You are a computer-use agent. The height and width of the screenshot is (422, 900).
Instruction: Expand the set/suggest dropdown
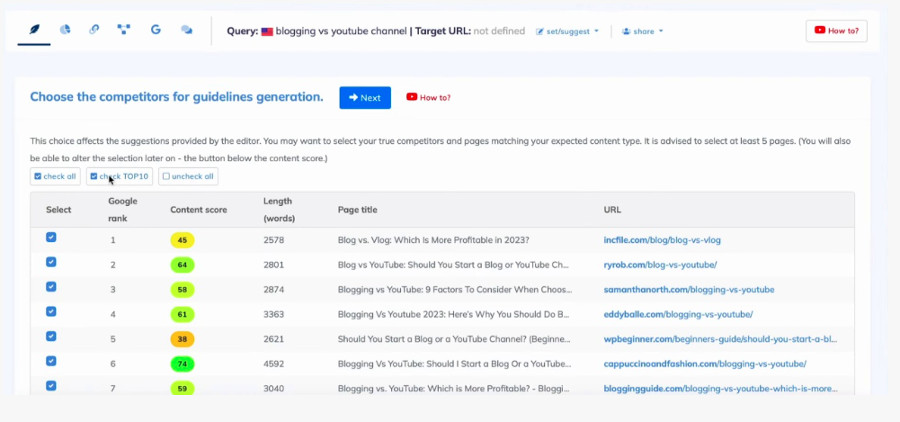[567, 31]
